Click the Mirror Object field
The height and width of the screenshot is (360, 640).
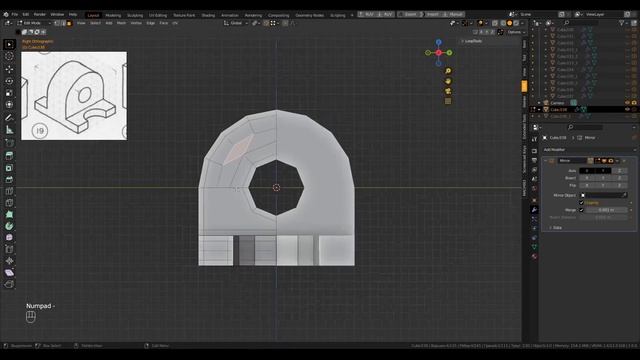(604, 195)
